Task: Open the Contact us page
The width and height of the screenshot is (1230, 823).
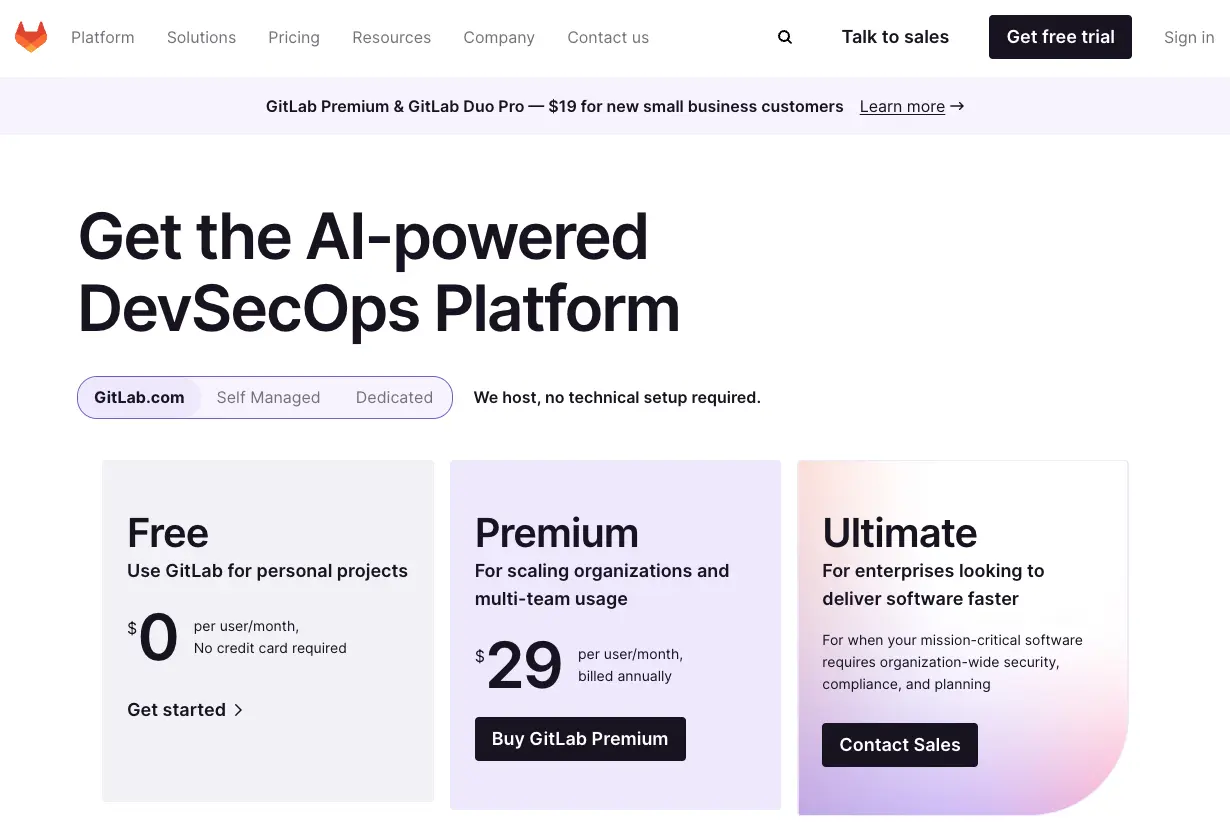Action: point(608,37)
